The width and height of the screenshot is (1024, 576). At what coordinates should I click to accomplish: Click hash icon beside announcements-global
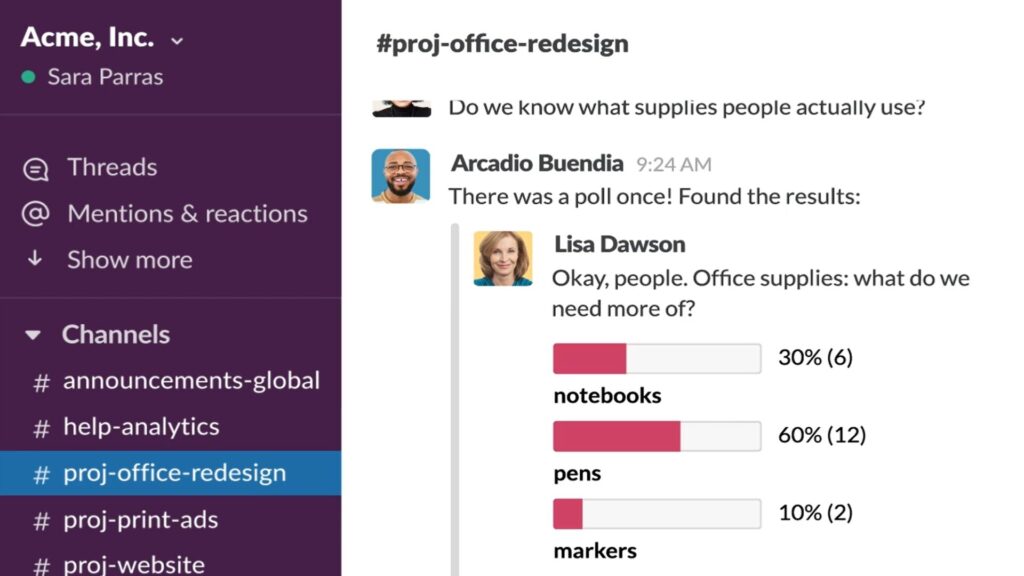42,382
